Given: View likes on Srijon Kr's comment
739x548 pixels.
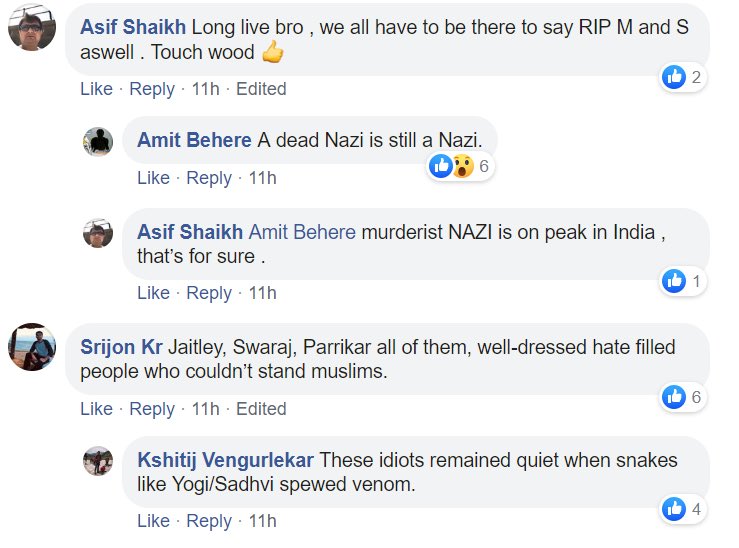Looking at the screenshot, I should pyautogui.click(x=684, y=397).
